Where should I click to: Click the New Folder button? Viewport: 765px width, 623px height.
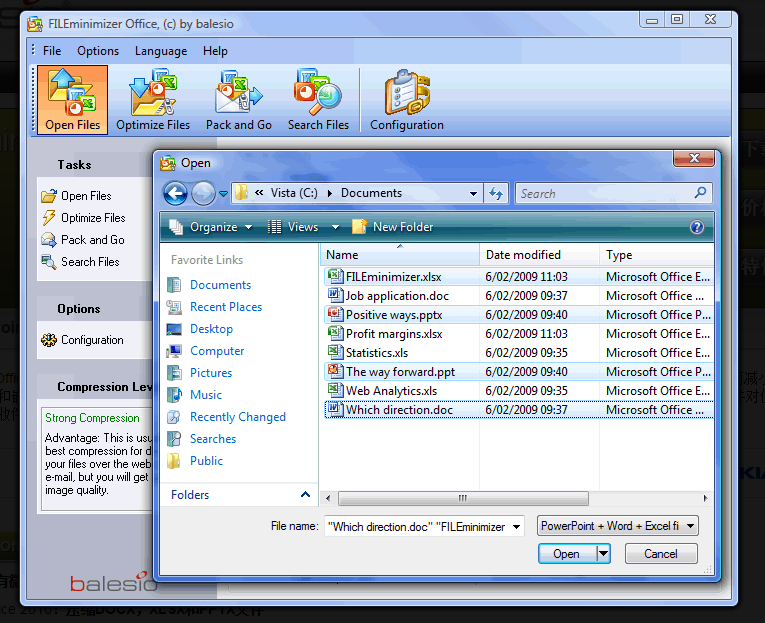click(x=393, y=227)
